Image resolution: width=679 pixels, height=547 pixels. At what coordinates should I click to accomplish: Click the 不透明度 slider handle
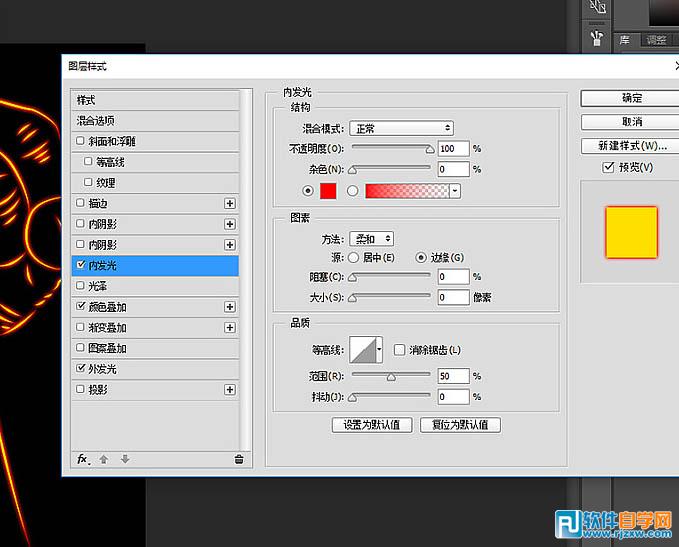[430, 150]
